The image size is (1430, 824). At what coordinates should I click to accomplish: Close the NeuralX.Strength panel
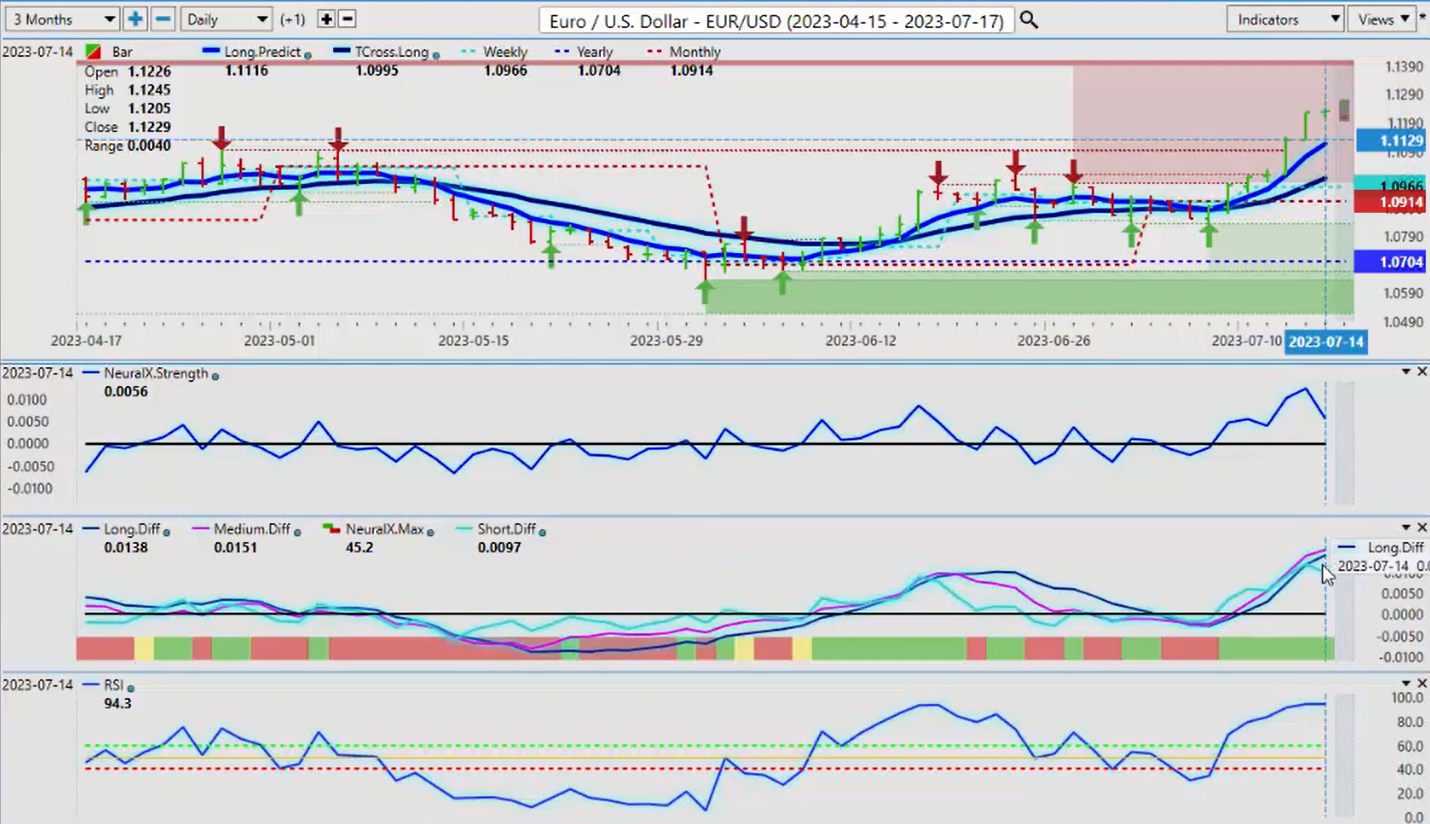[1422, 372]
